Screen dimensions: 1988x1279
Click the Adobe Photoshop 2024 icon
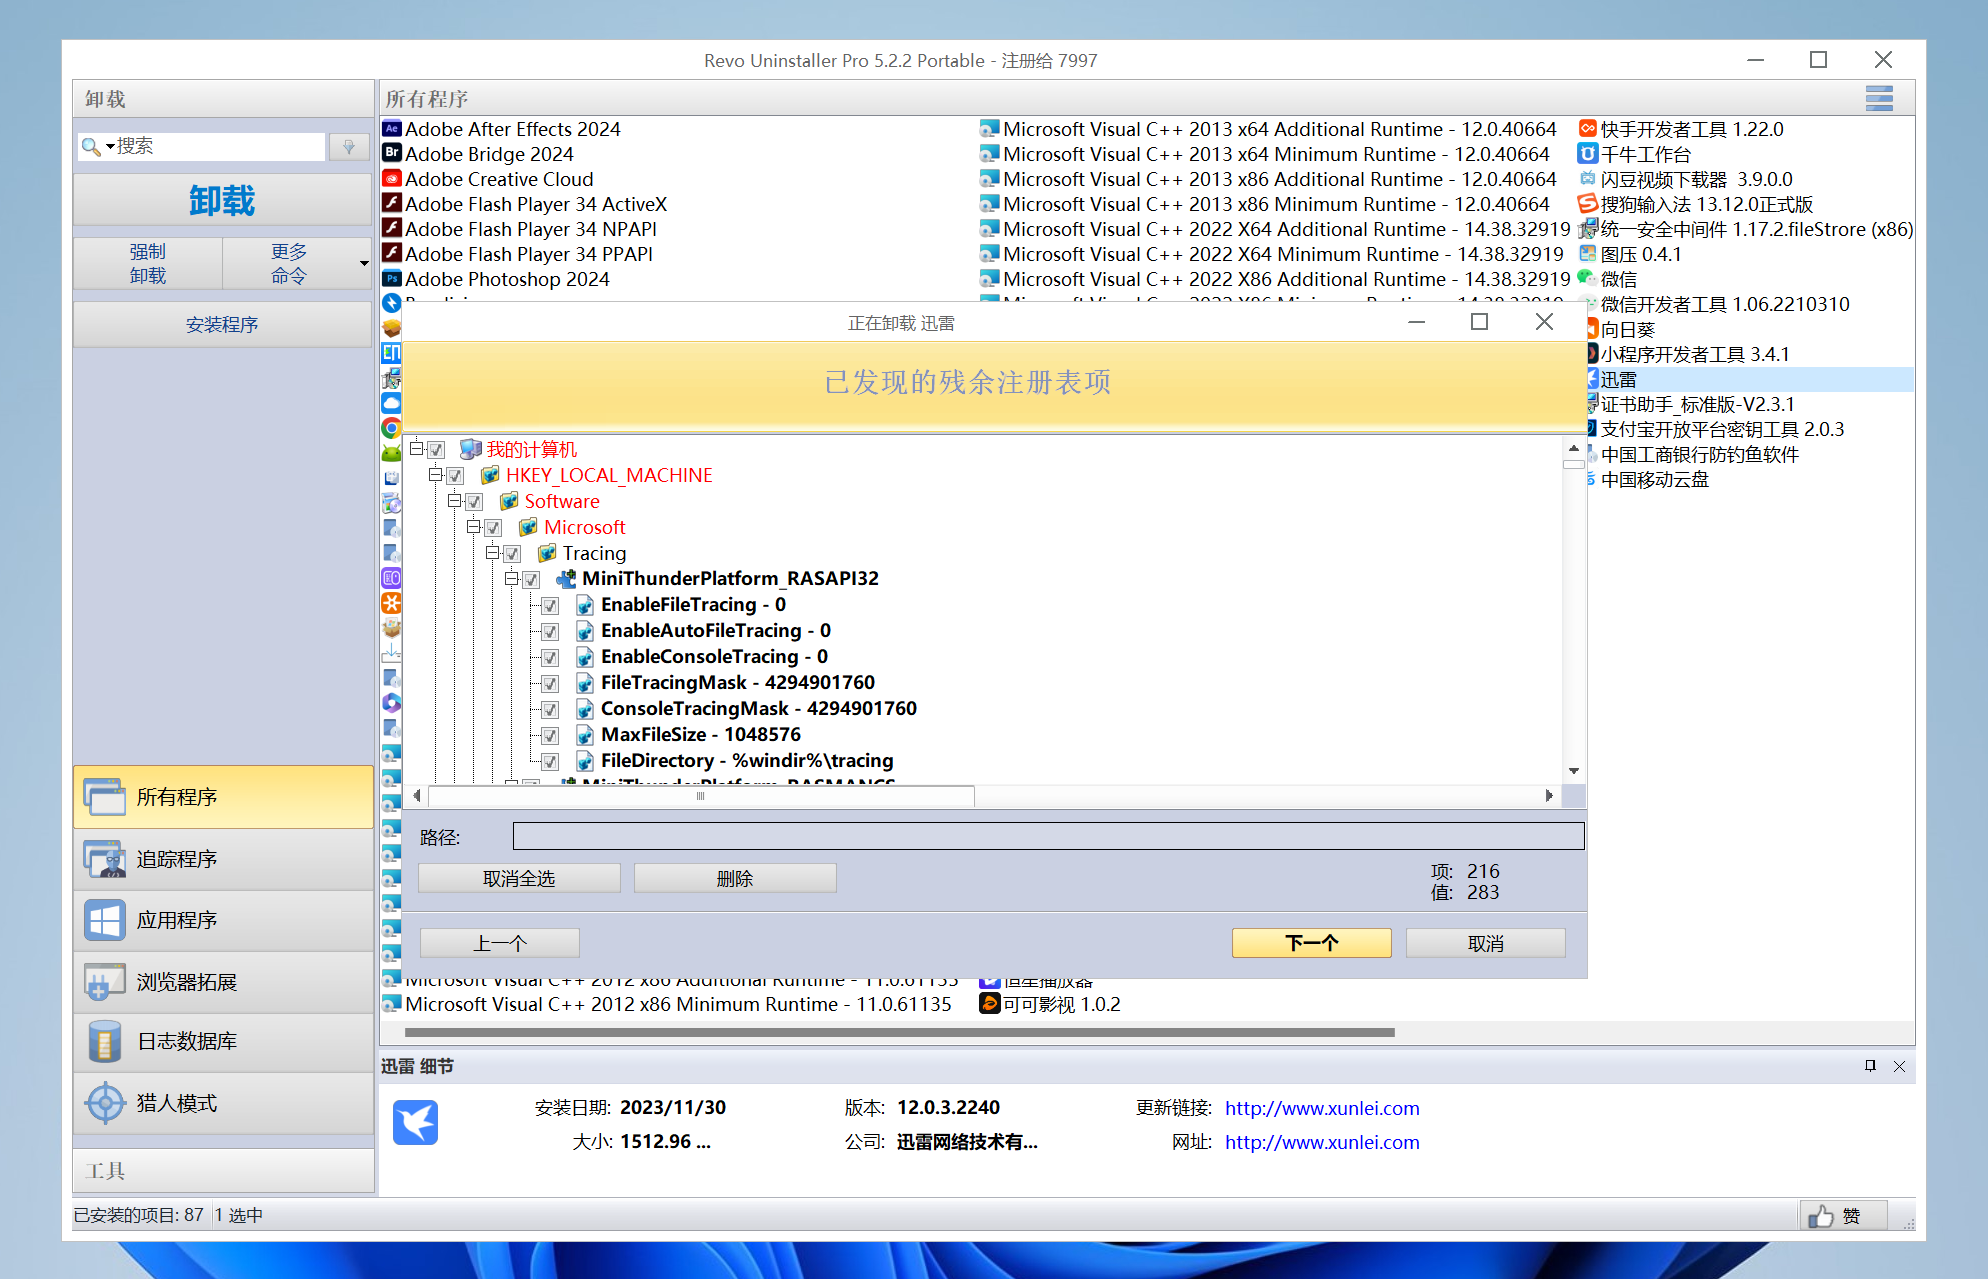tap(392, 279)
